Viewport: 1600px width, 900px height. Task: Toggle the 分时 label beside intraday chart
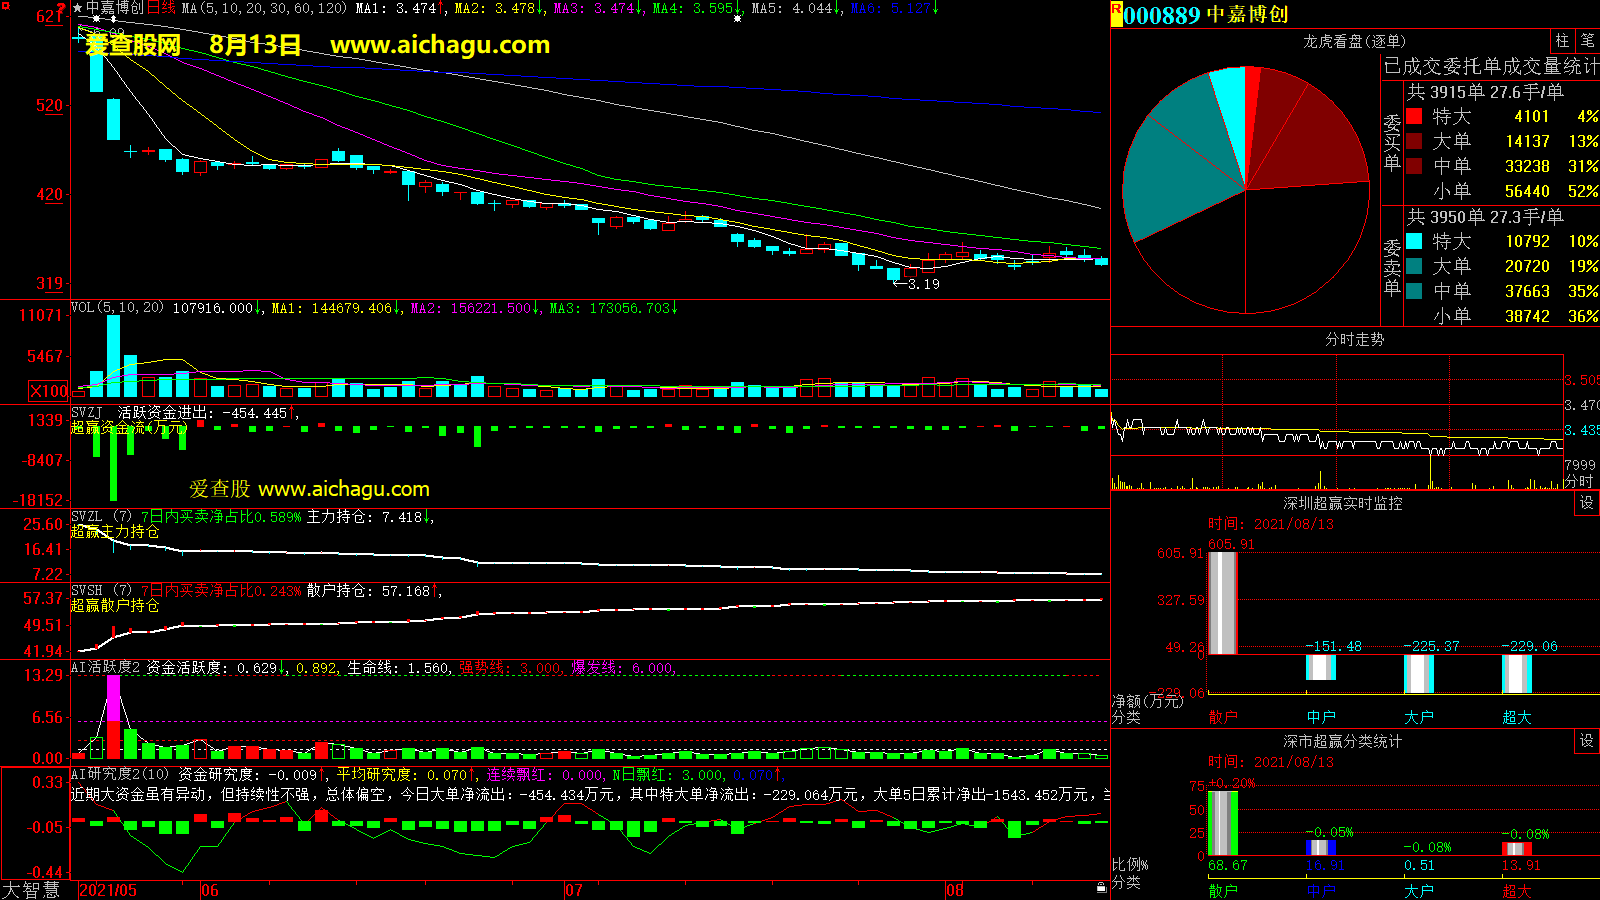tap(1578, 481)
